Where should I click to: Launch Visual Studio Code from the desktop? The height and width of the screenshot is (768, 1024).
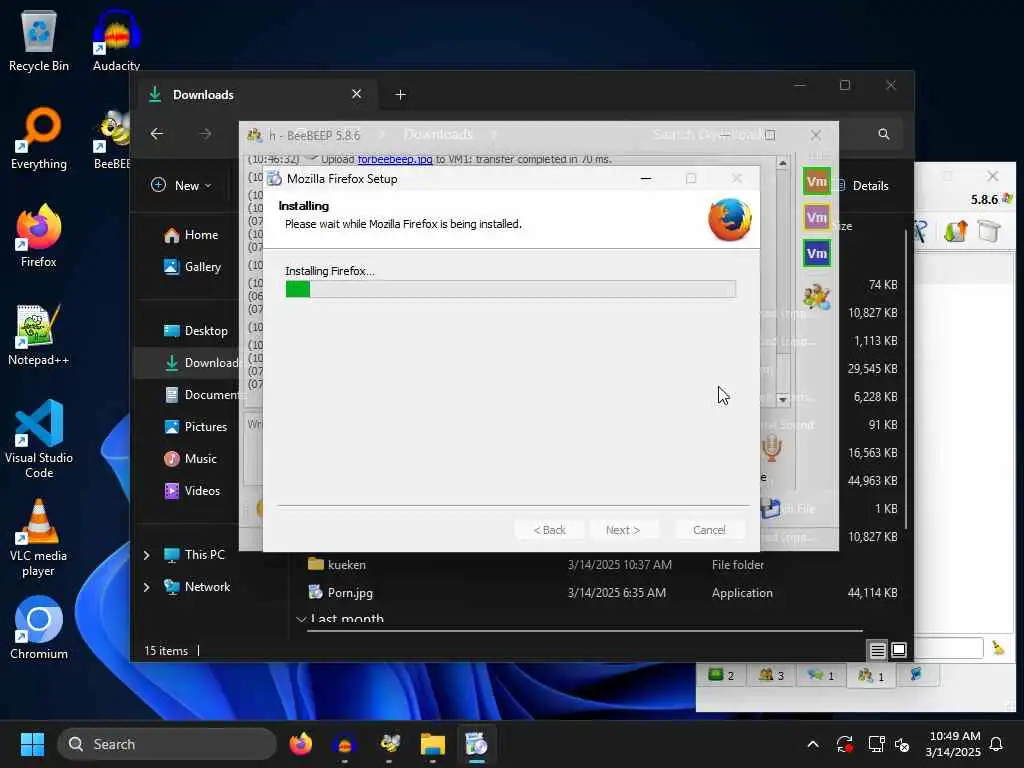[x=39, y=439]
